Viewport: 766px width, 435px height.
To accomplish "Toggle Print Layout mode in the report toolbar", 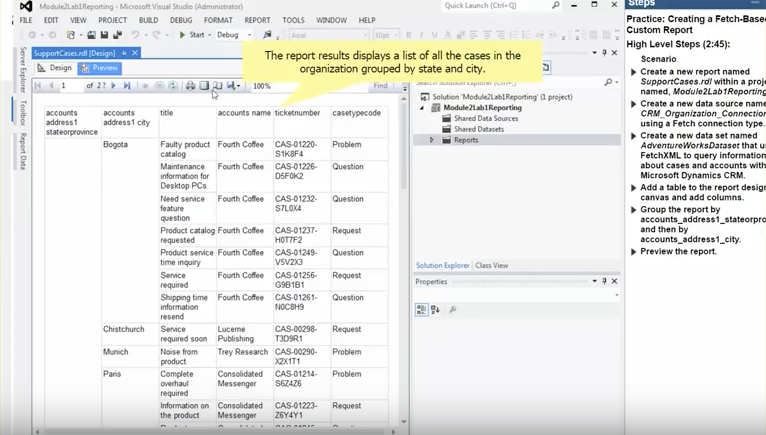I will pyautogui.click(x=204, y=86).
